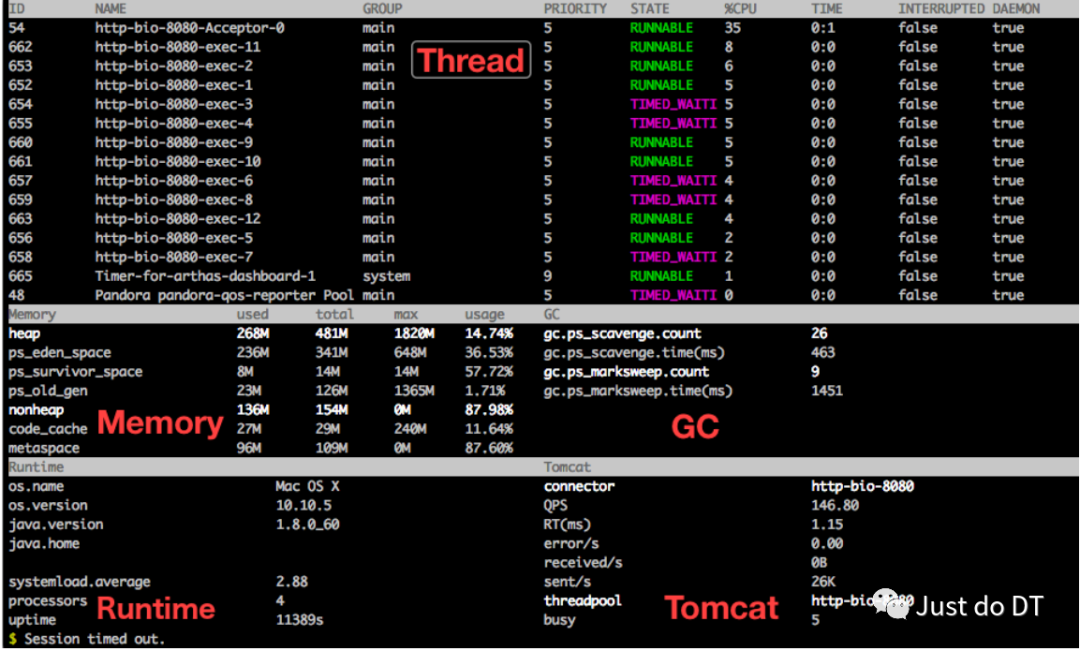
Task: Click the %CPU column header
Action: [740, 9]
